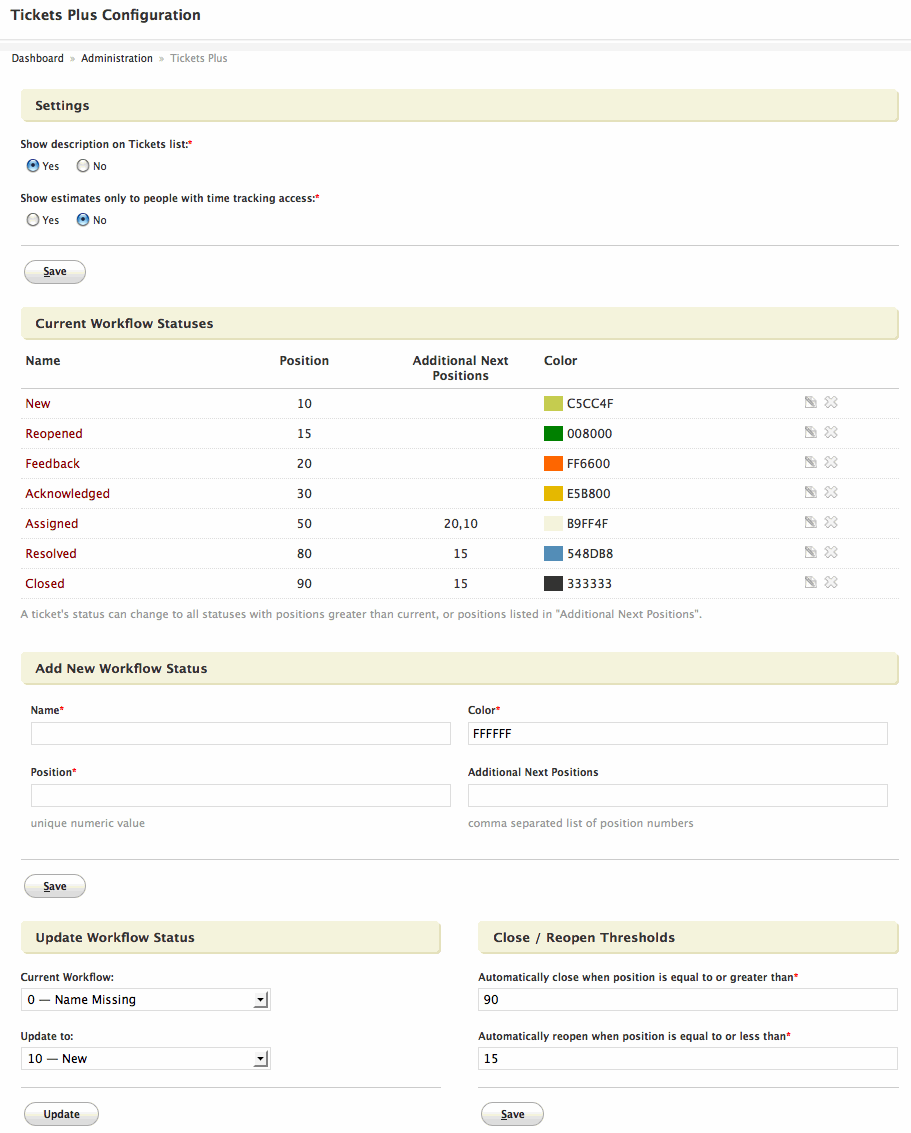Click edit icon for Assigned status

(810, 523)
